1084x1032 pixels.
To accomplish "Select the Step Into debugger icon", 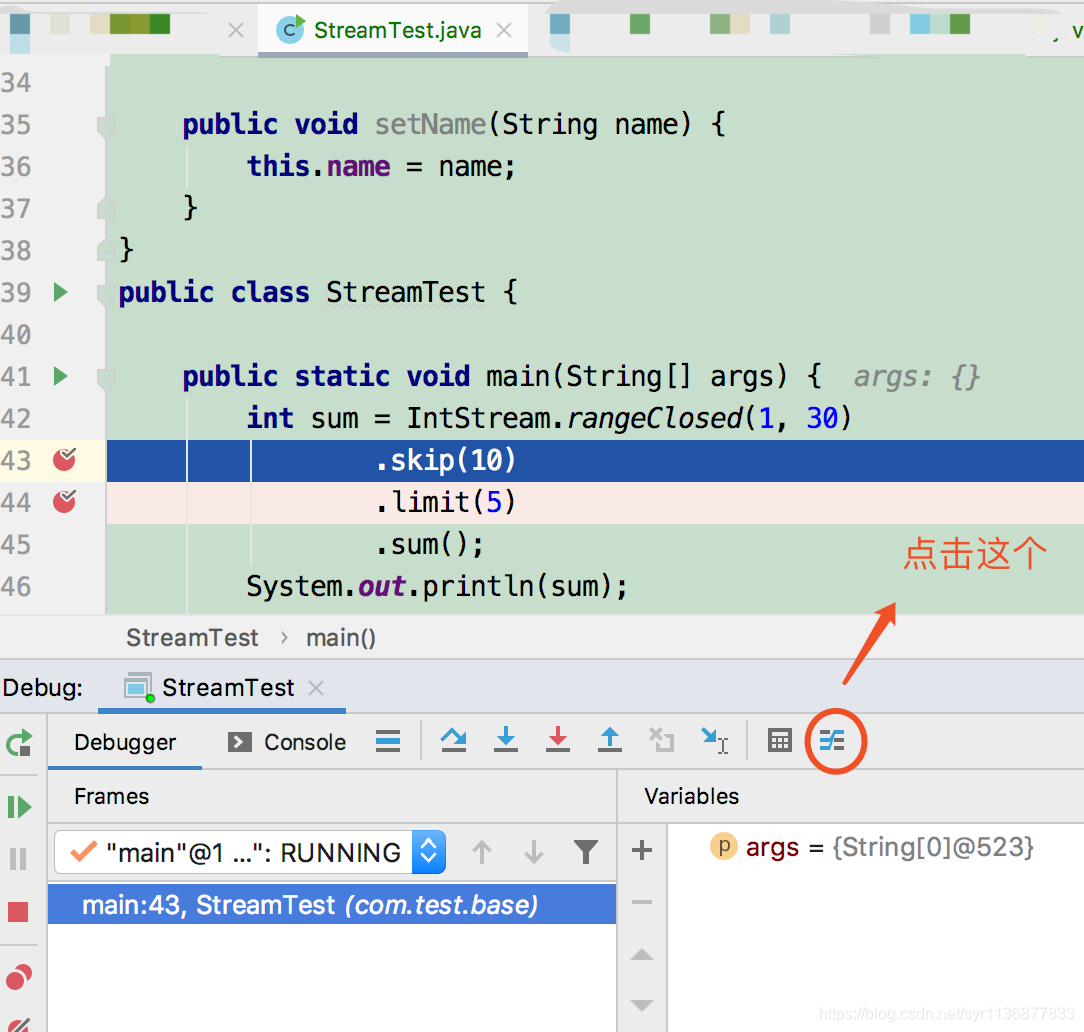I will pos(506,740).
